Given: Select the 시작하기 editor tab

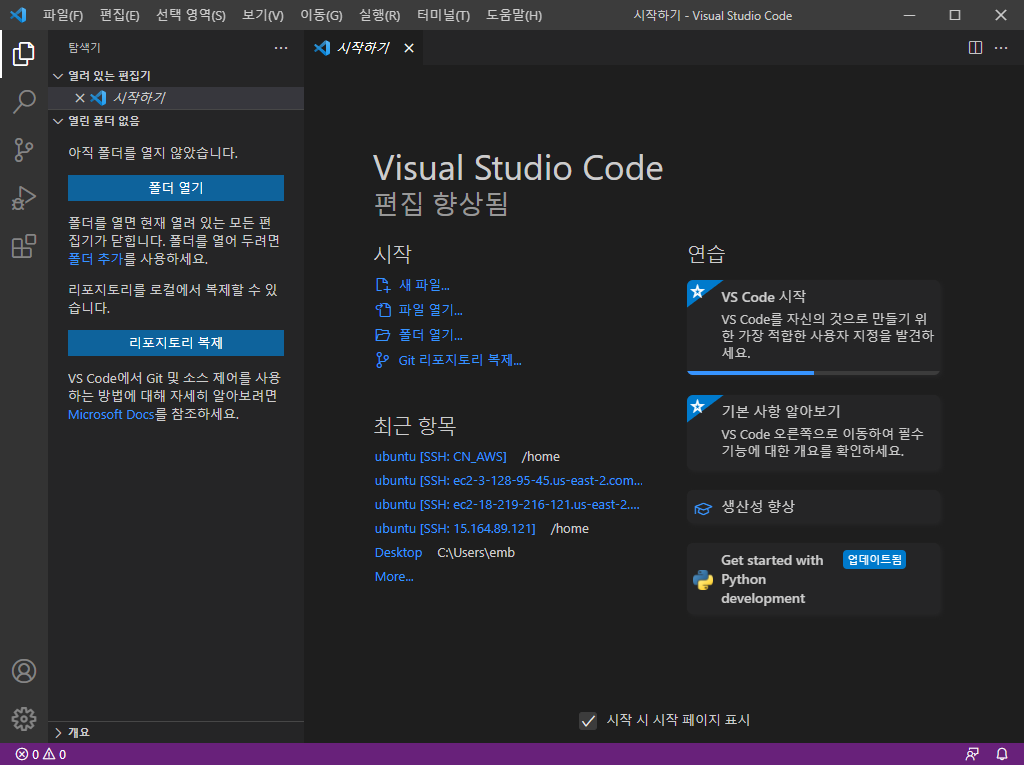Looking at the screenshot, I should [363, 48].
